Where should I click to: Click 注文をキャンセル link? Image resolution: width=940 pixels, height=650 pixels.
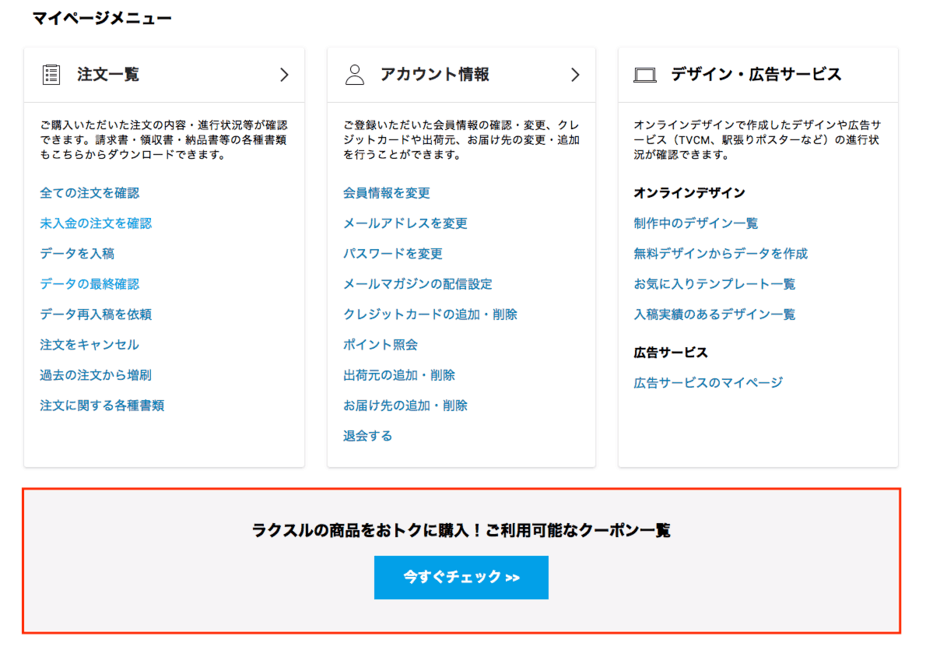(x=89, y=345)
